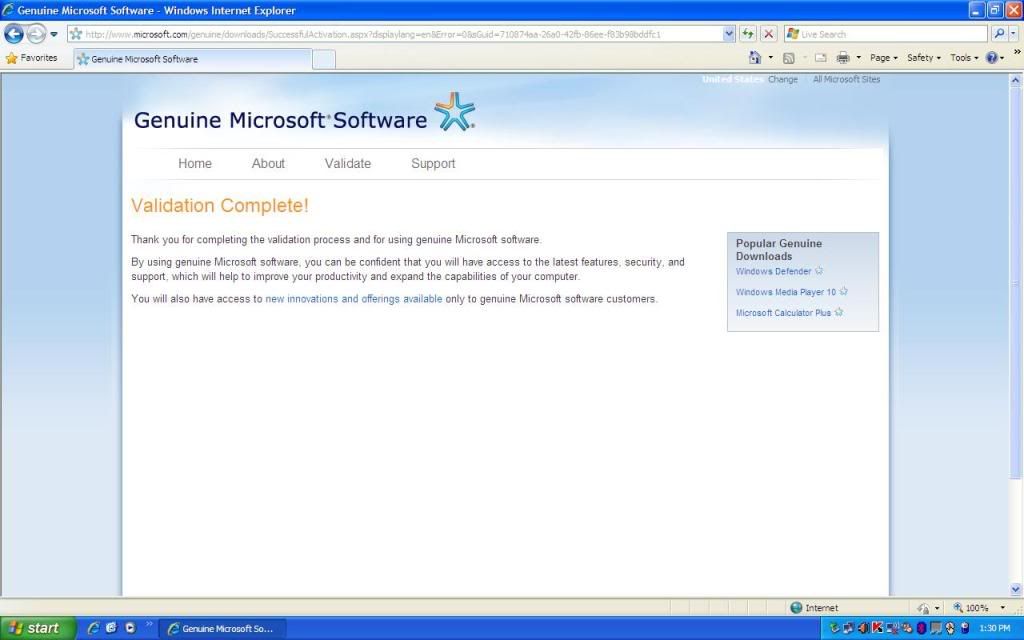Click the Change country link

coord(782,79)
